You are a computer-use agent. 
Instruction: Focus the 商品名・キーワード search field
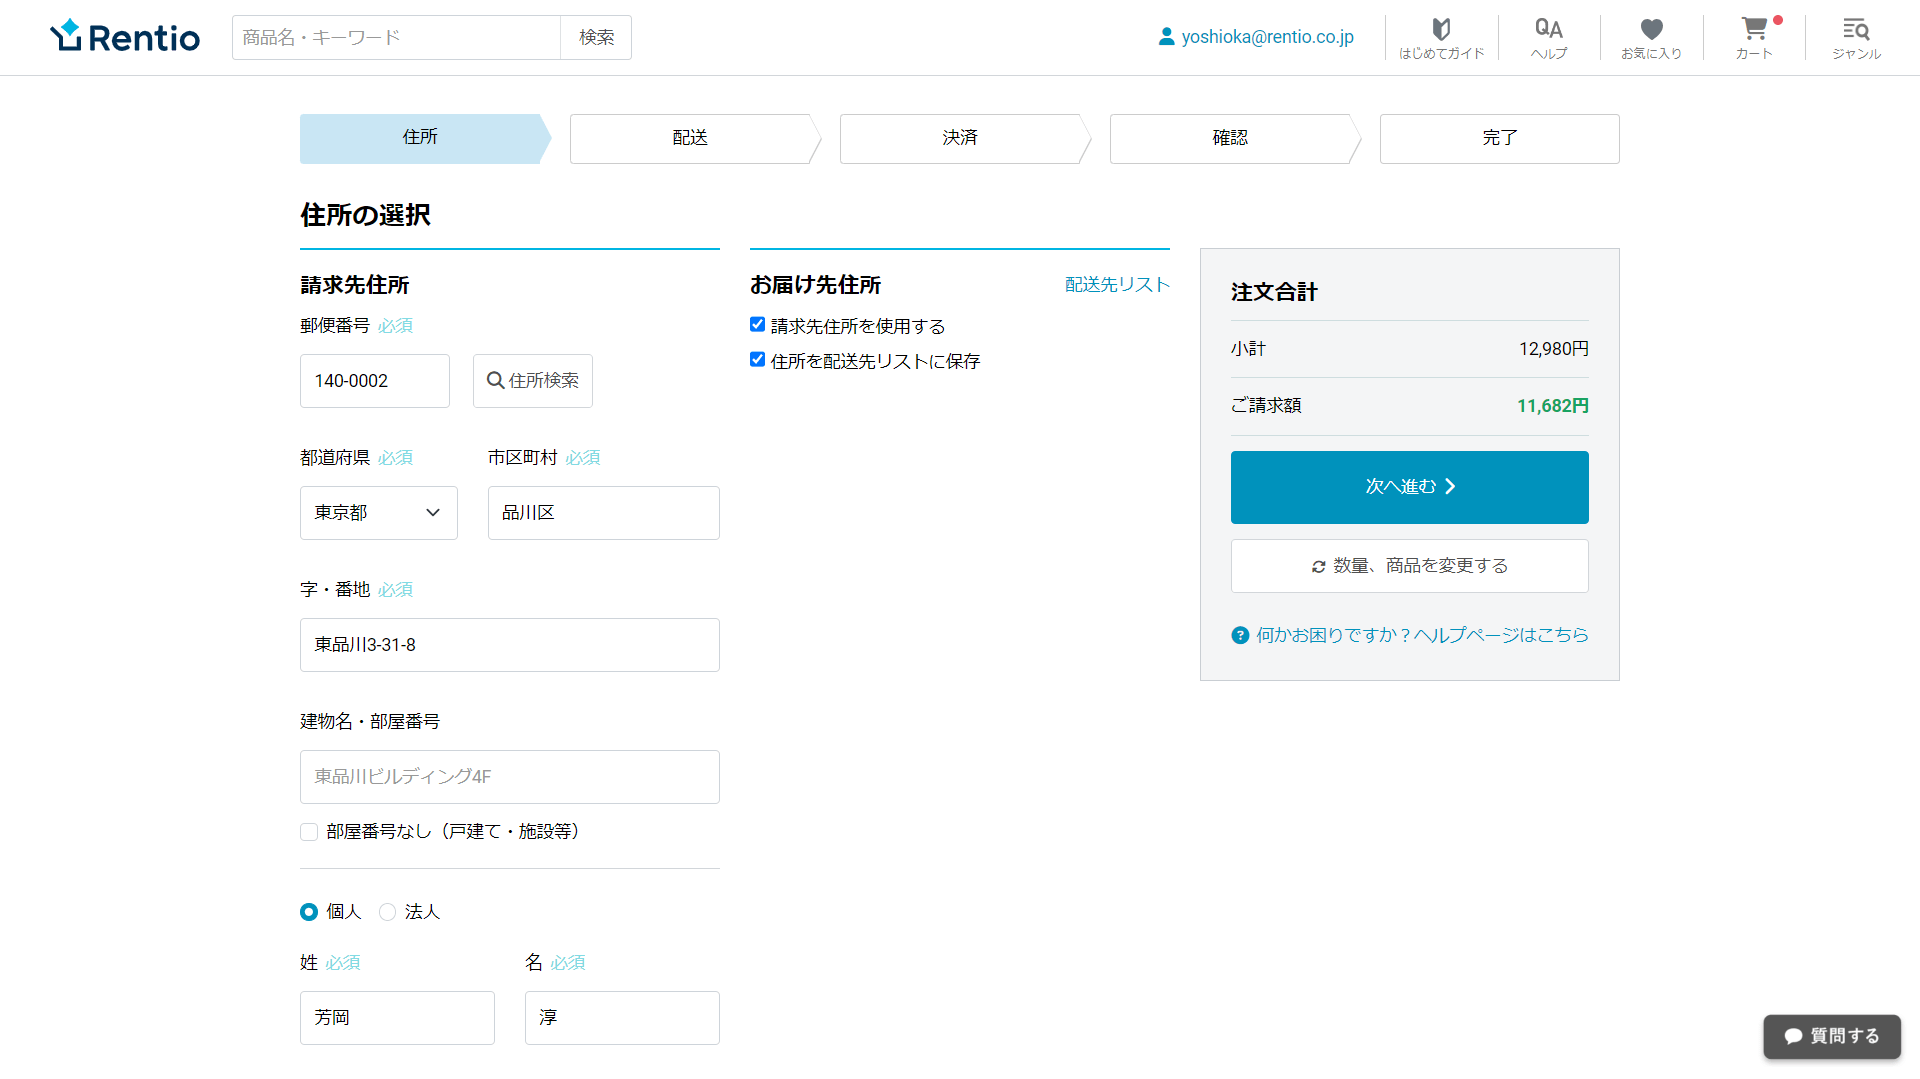click(x=396, y=37)
